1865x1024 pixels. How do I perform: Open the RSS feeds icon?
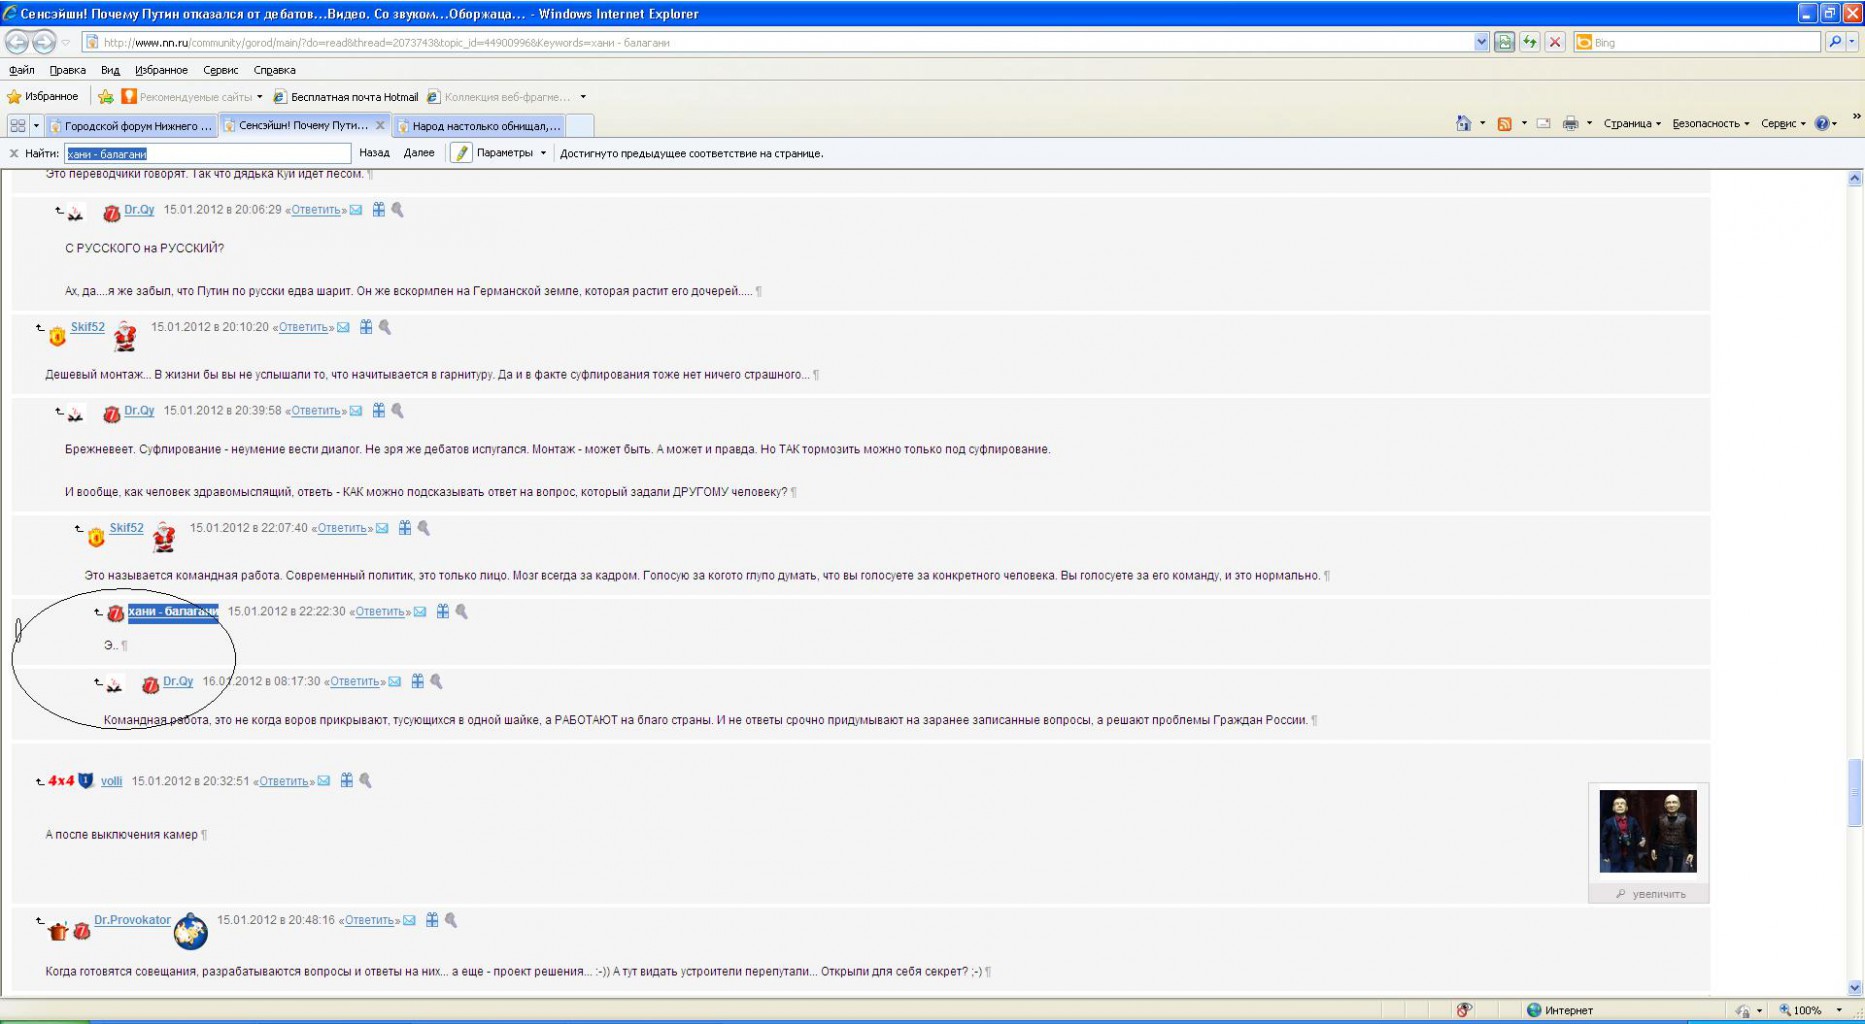(1504, 123)
